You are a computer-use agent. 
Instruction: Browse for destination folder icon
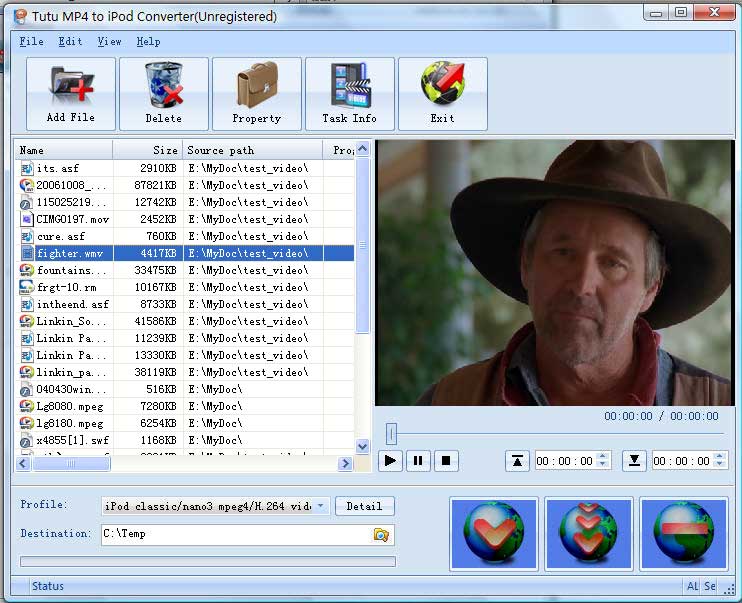coord(381,535)
